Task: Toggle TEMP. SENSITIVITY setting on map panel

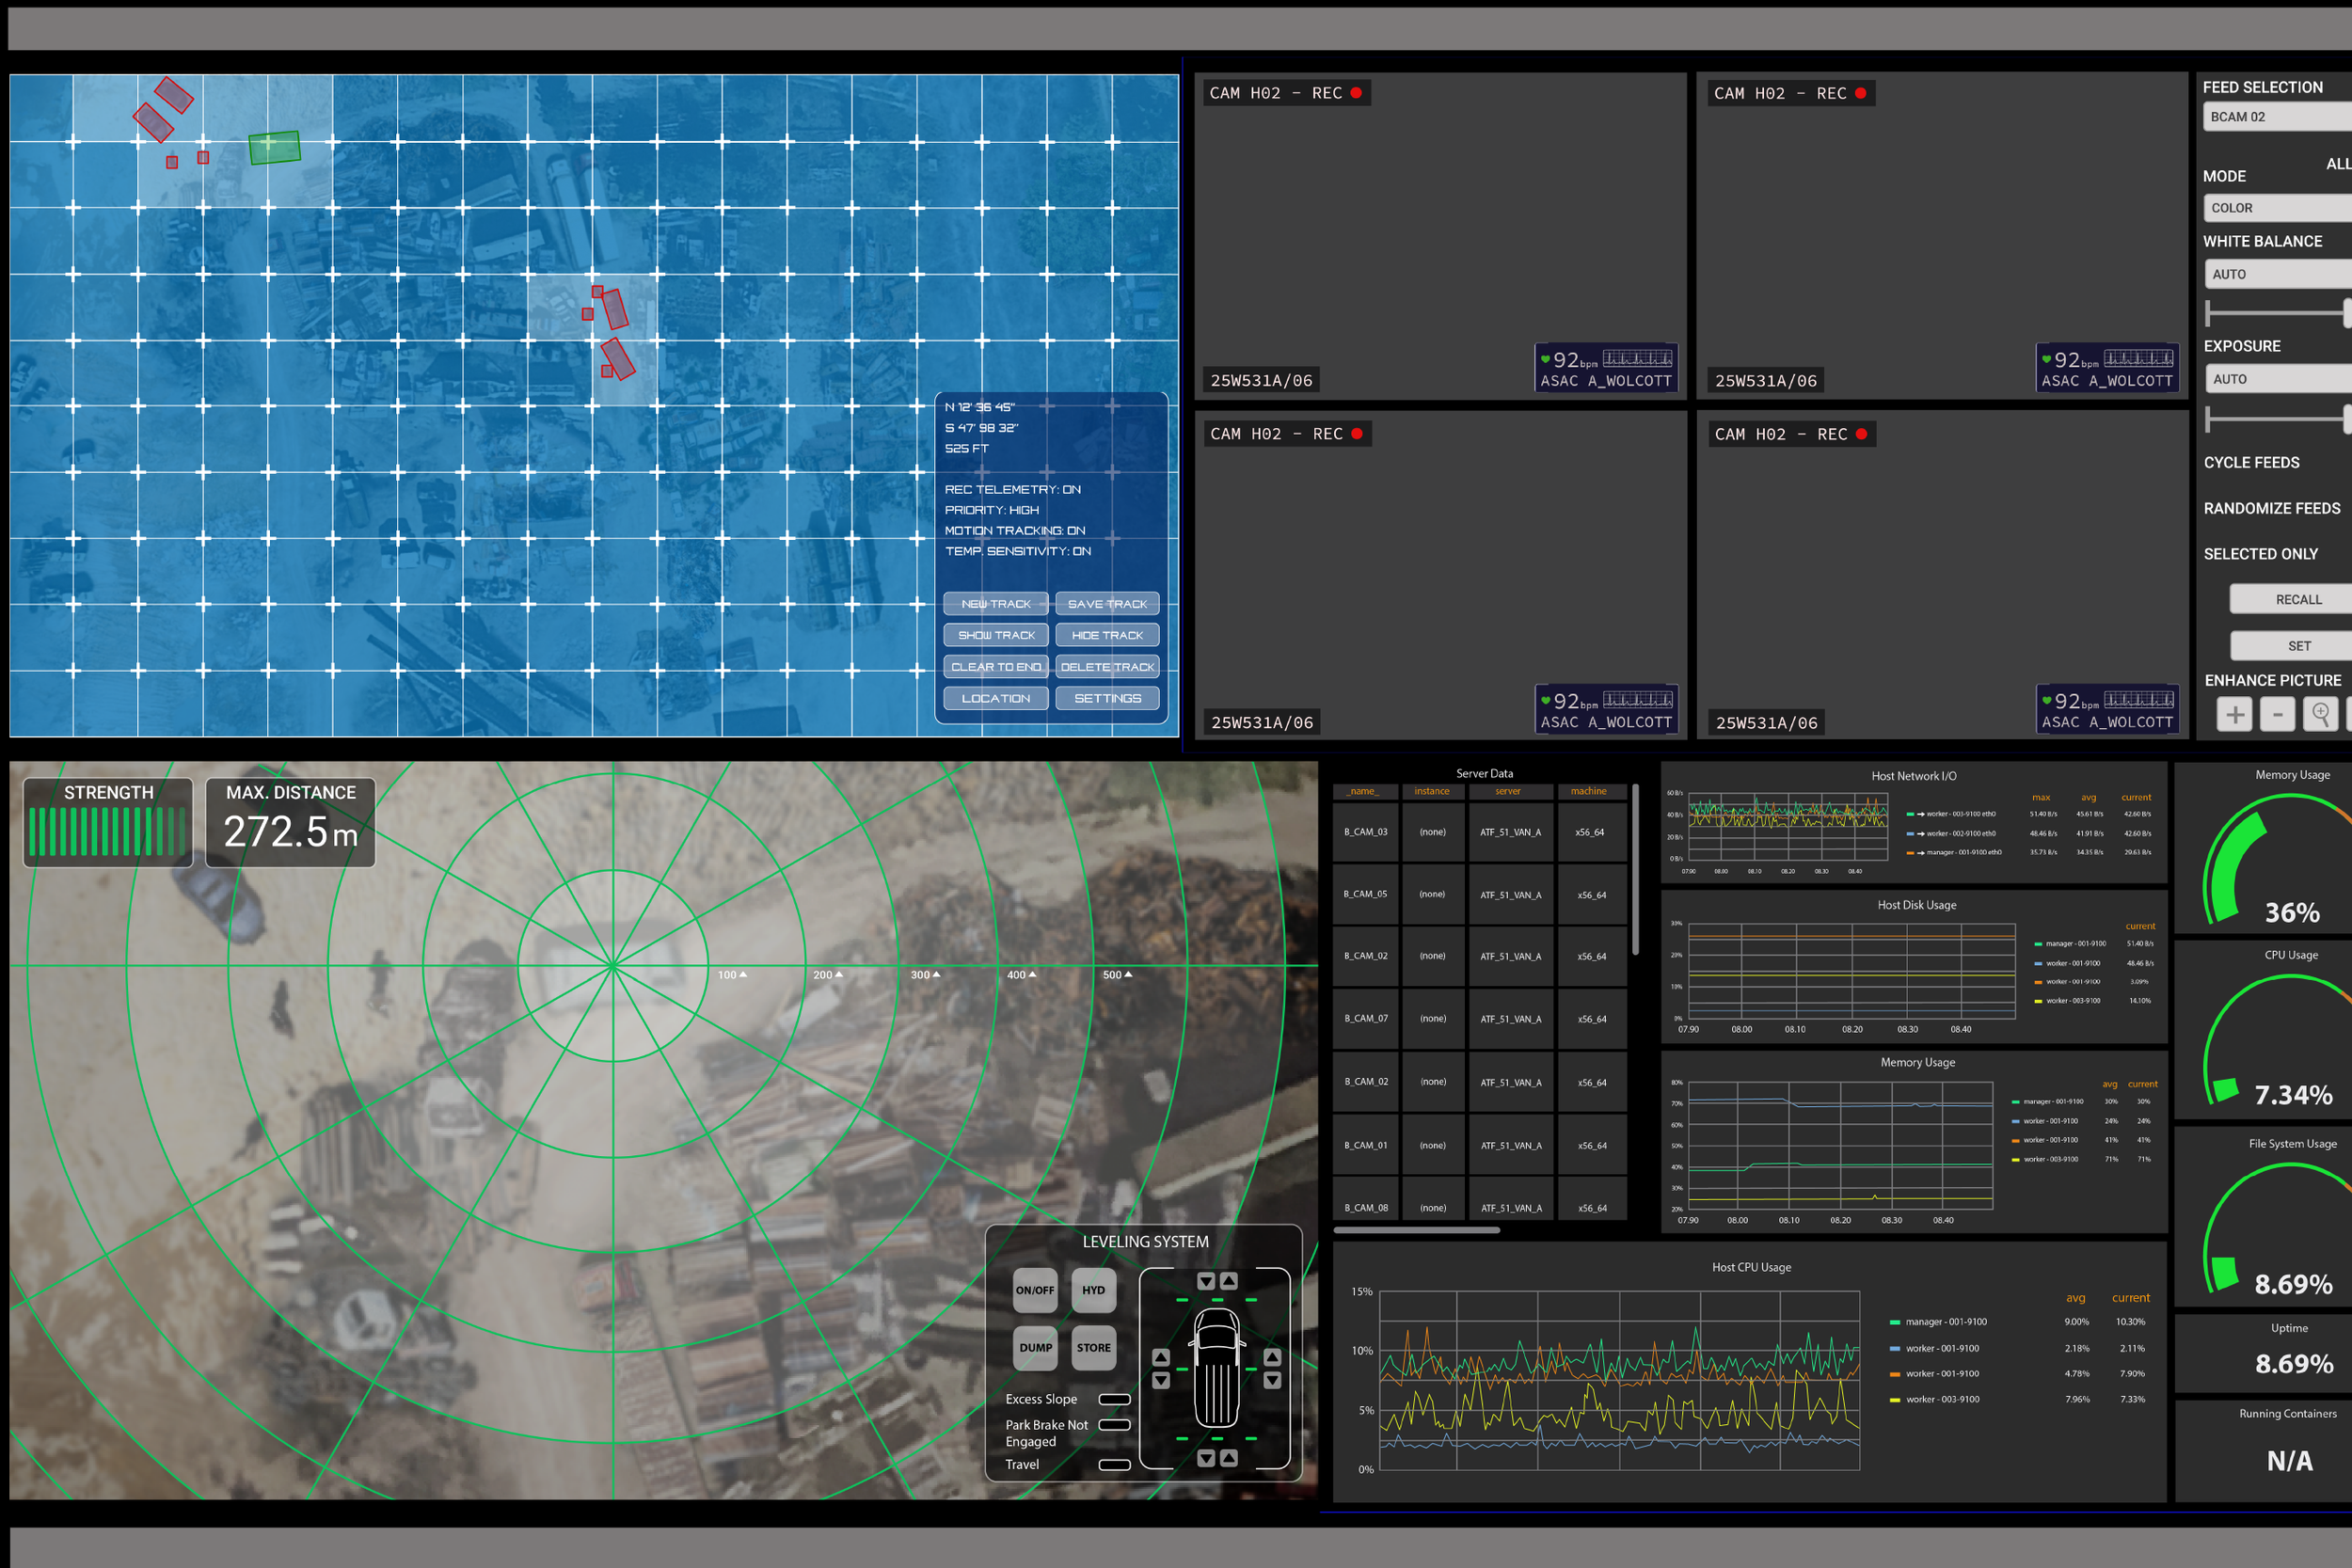Action: (x=1018, y=551)
